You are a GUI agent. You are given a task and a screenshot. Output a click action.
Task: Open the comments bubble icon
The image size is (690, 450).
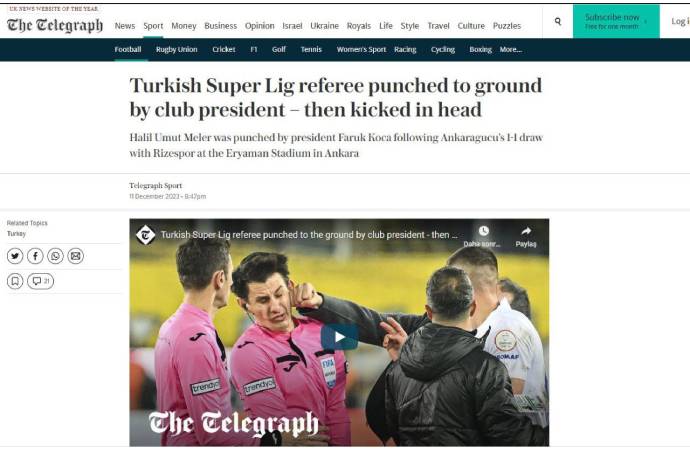[40, 281]
